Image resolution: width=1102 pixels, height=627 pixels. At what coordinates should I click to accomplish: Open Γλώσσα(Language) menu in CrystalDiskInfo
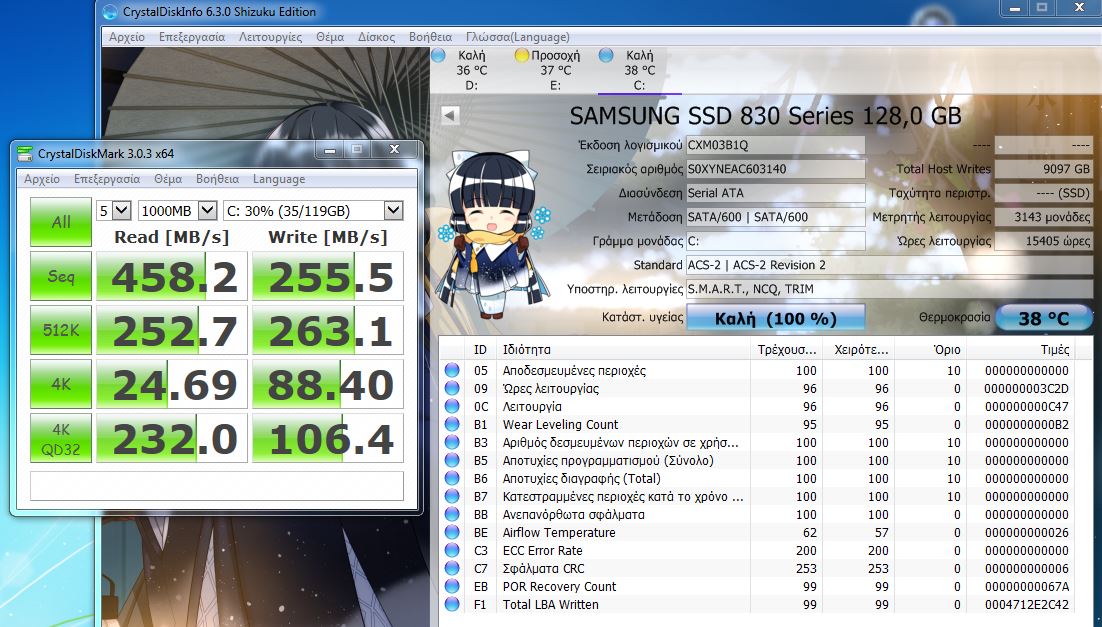(517, 37)
